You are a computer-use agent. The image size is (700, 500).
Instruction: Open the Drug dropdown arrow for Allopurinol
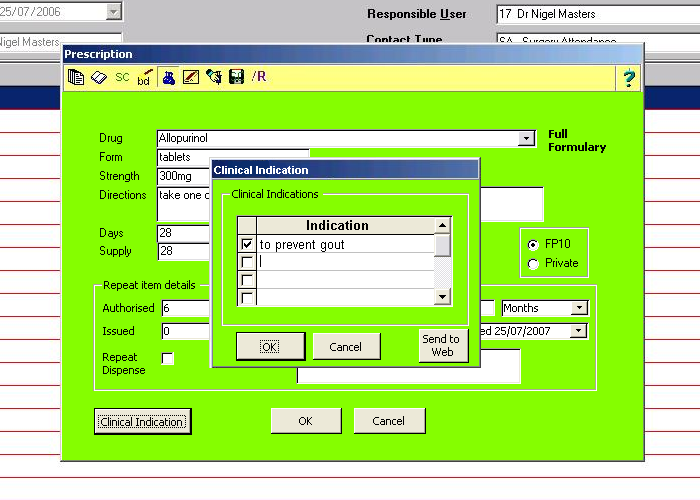(526, 138)
